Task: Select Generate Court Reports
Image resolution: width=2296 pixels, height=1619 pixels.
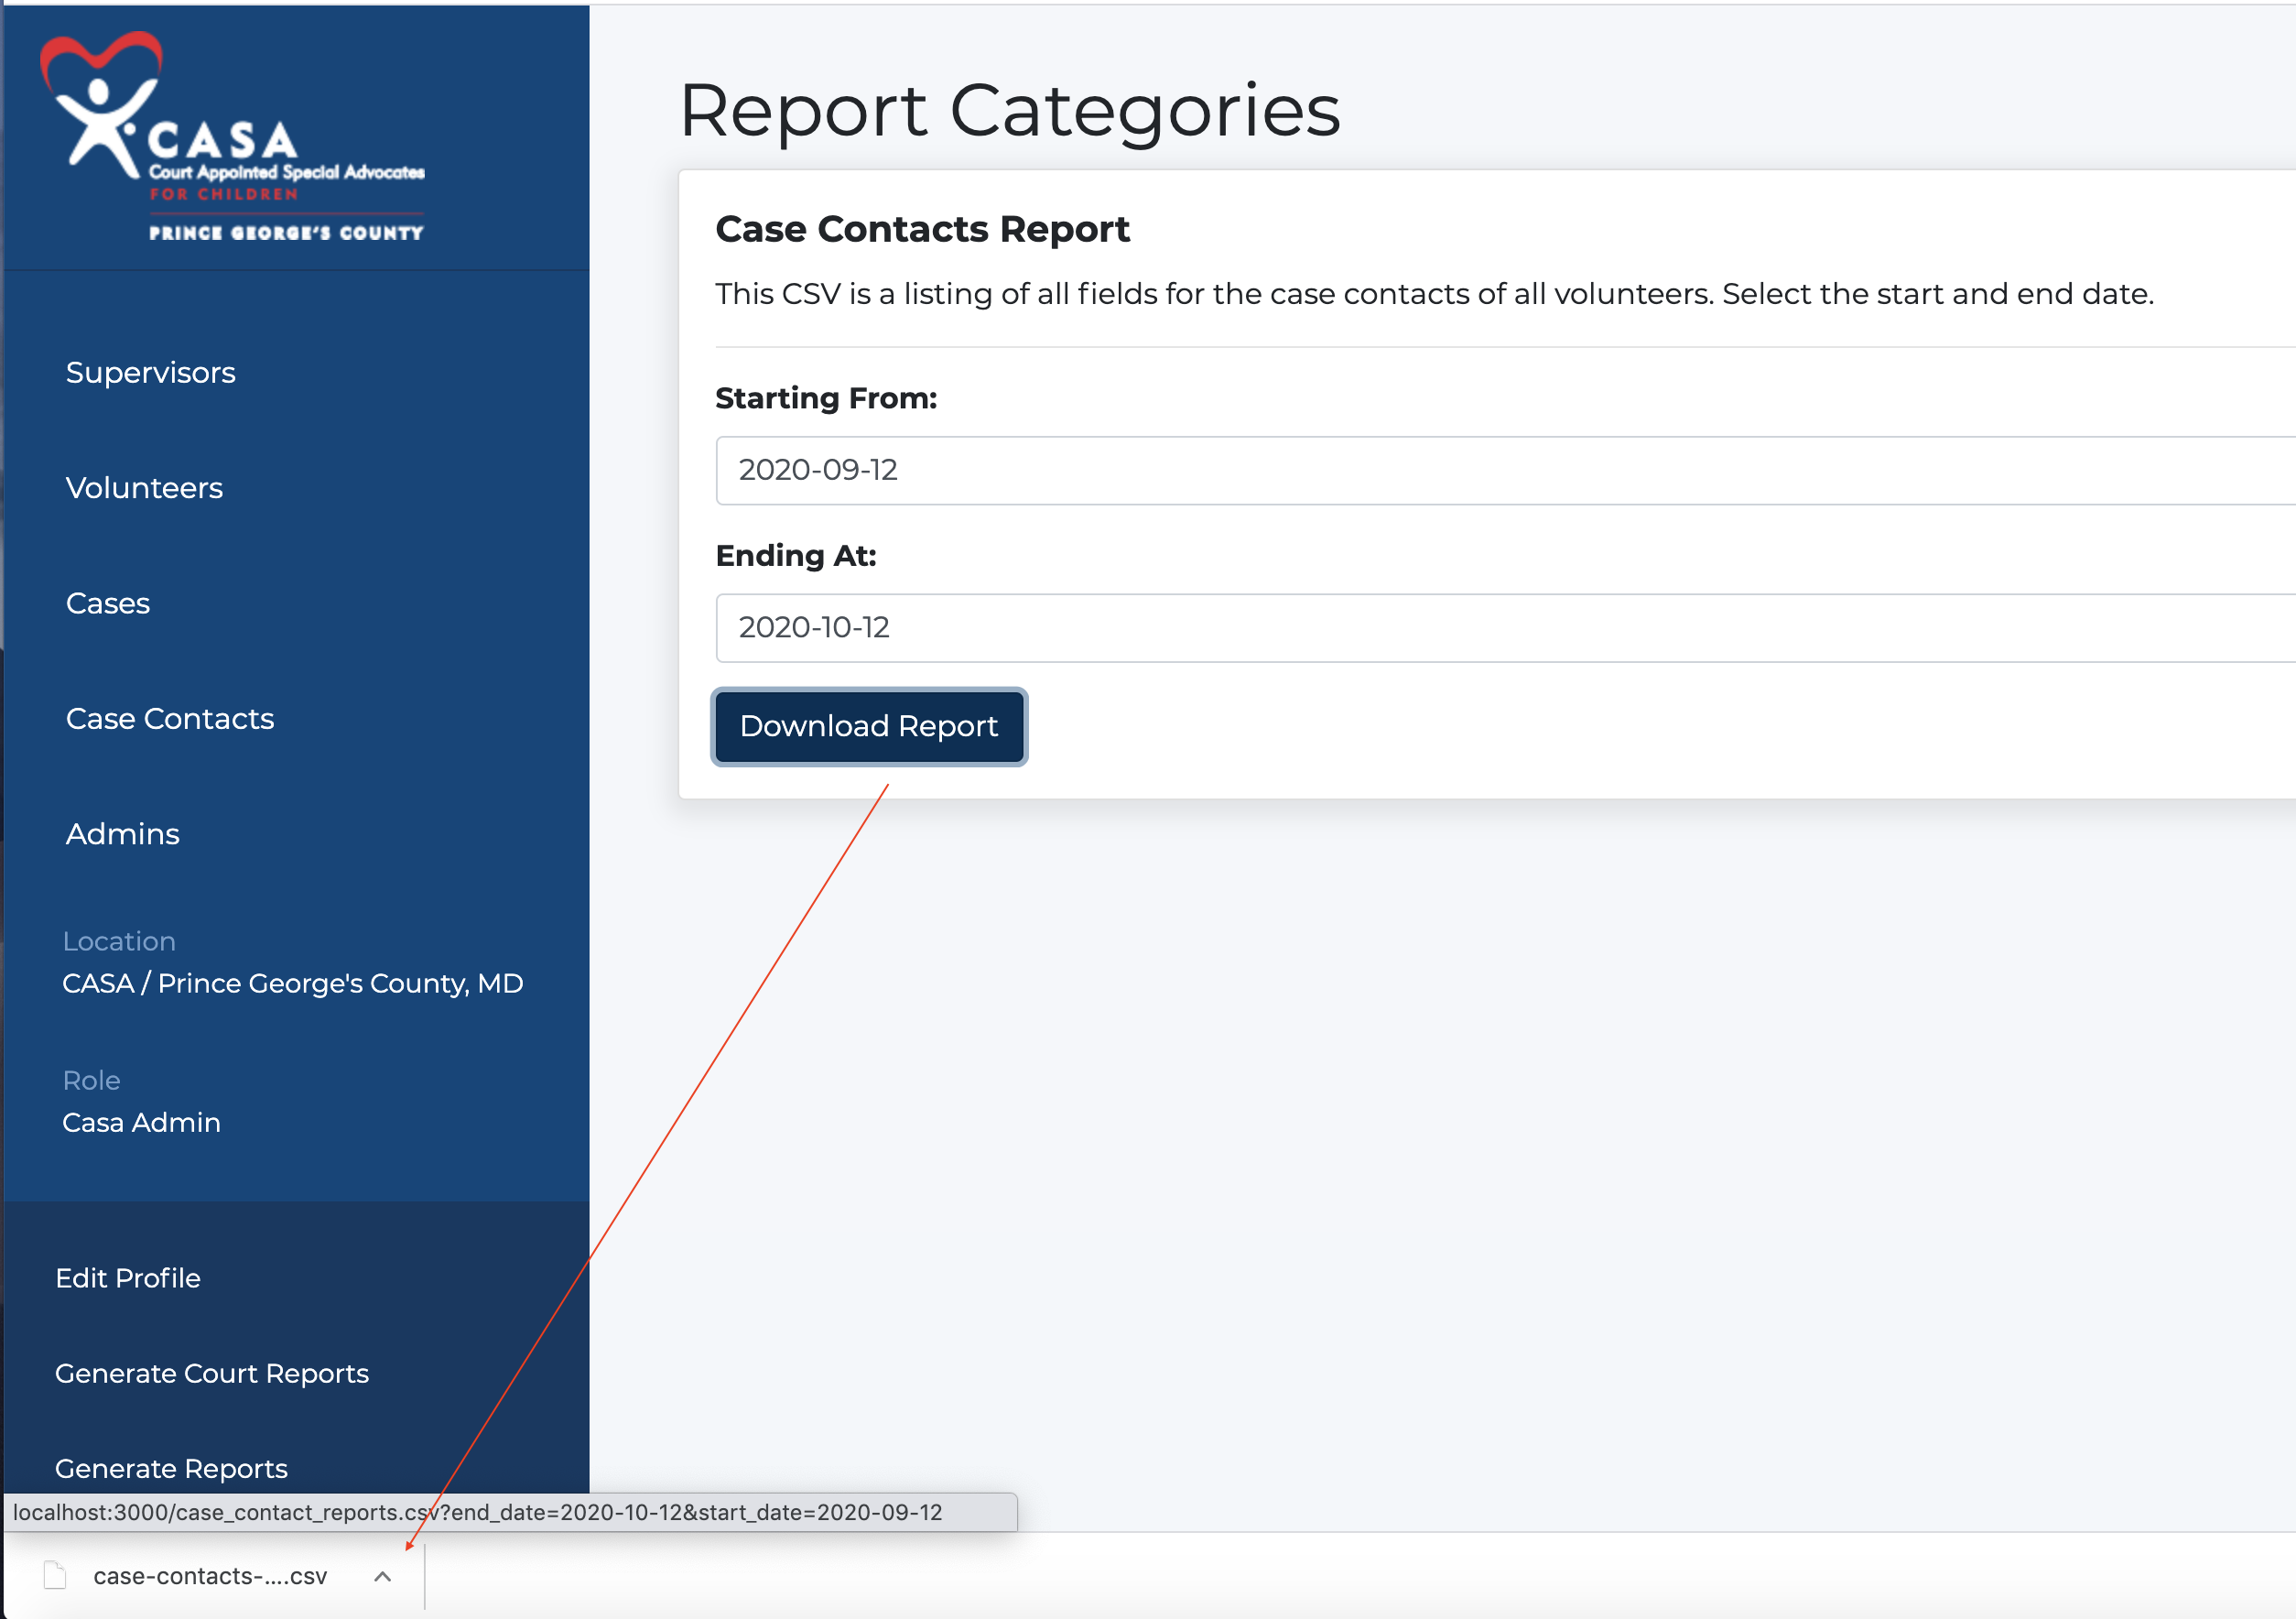Action: tap(212, 1373)
